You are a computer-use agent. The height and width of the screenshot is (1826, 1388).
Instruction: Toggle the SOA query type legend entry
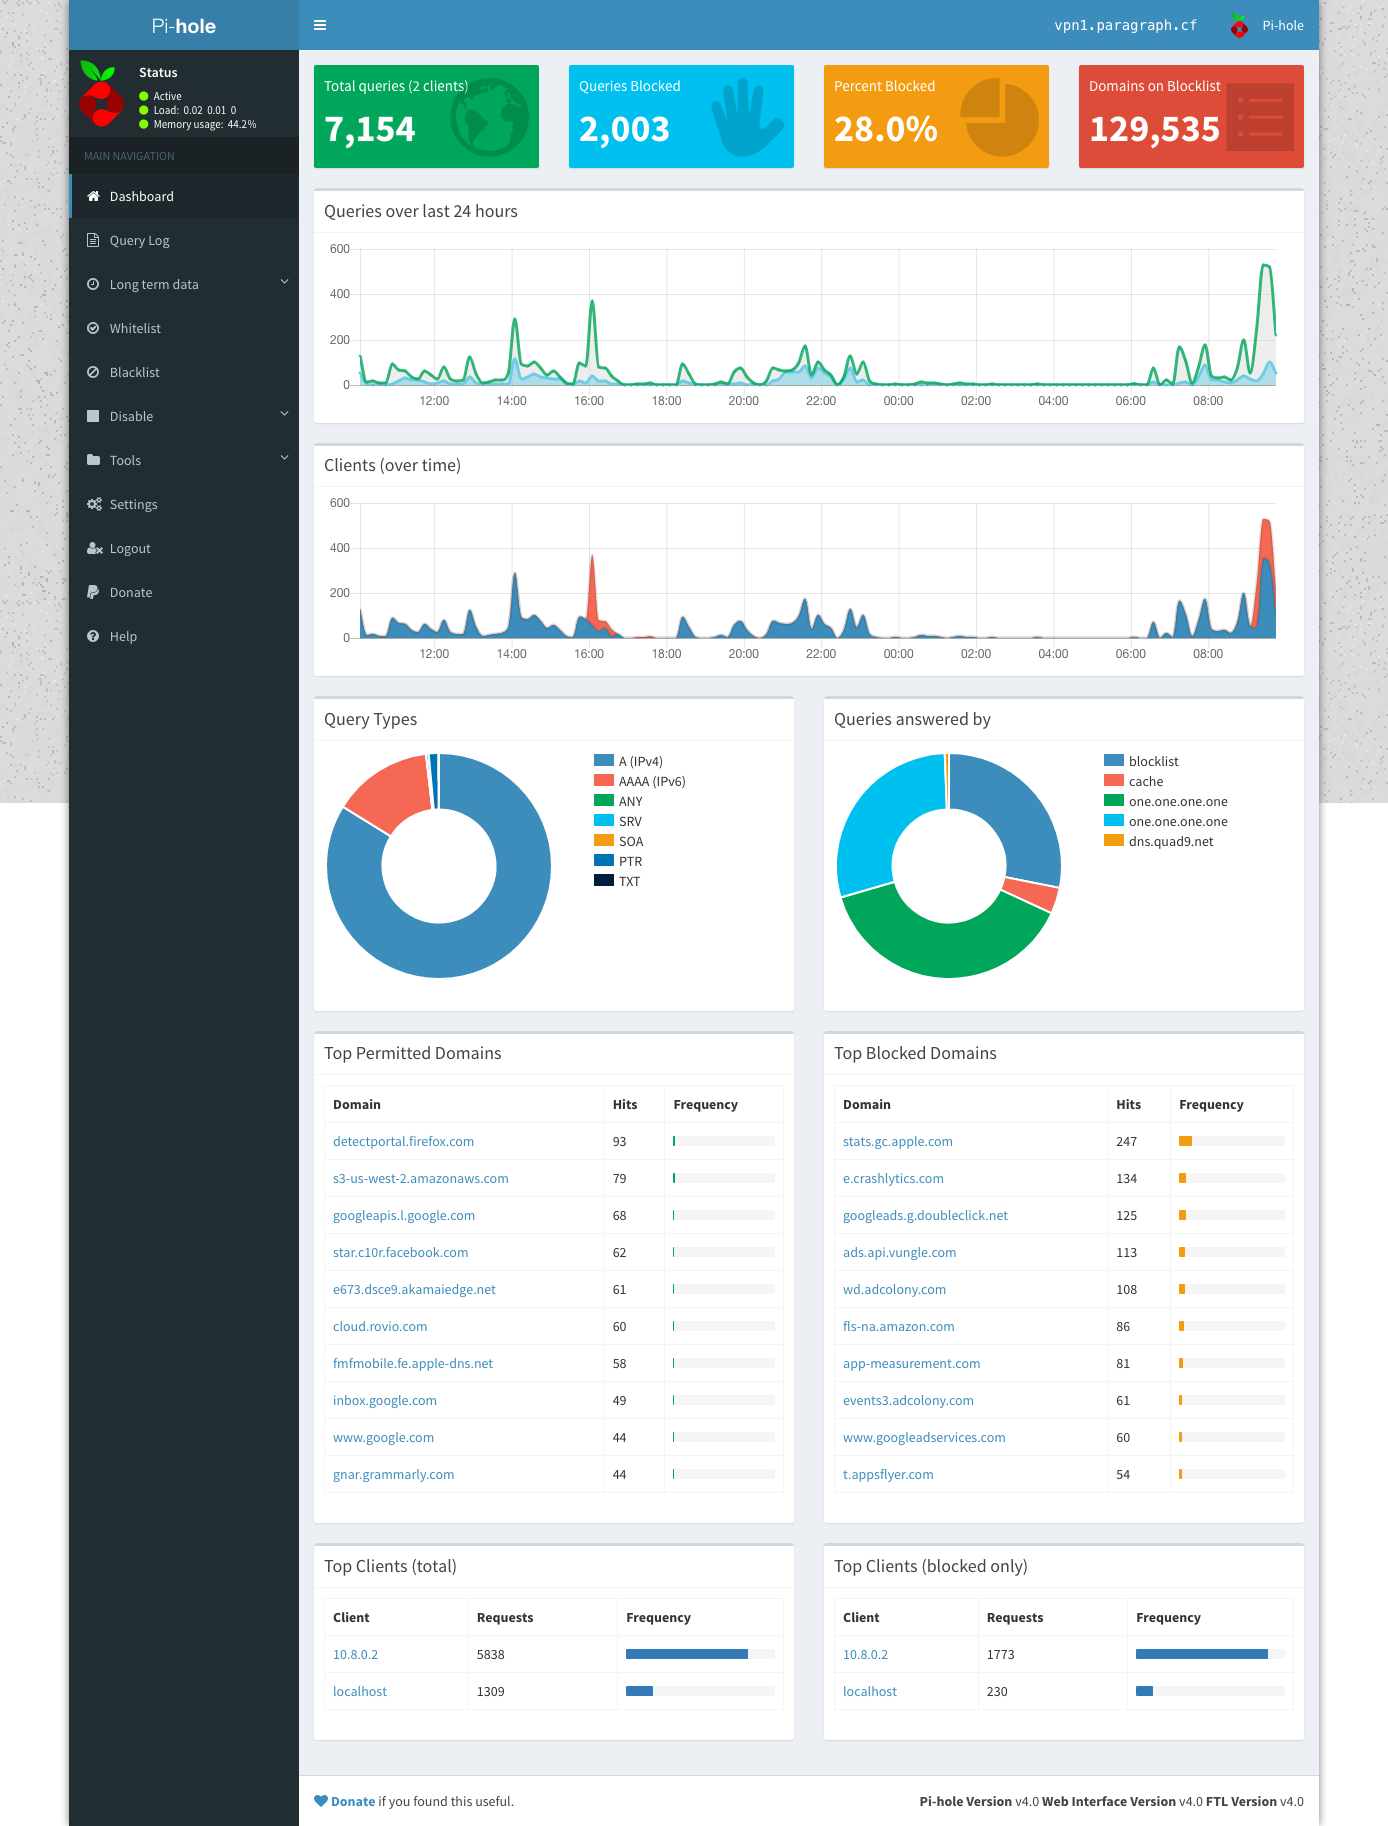pyautogui.click(x=618, y=841)
